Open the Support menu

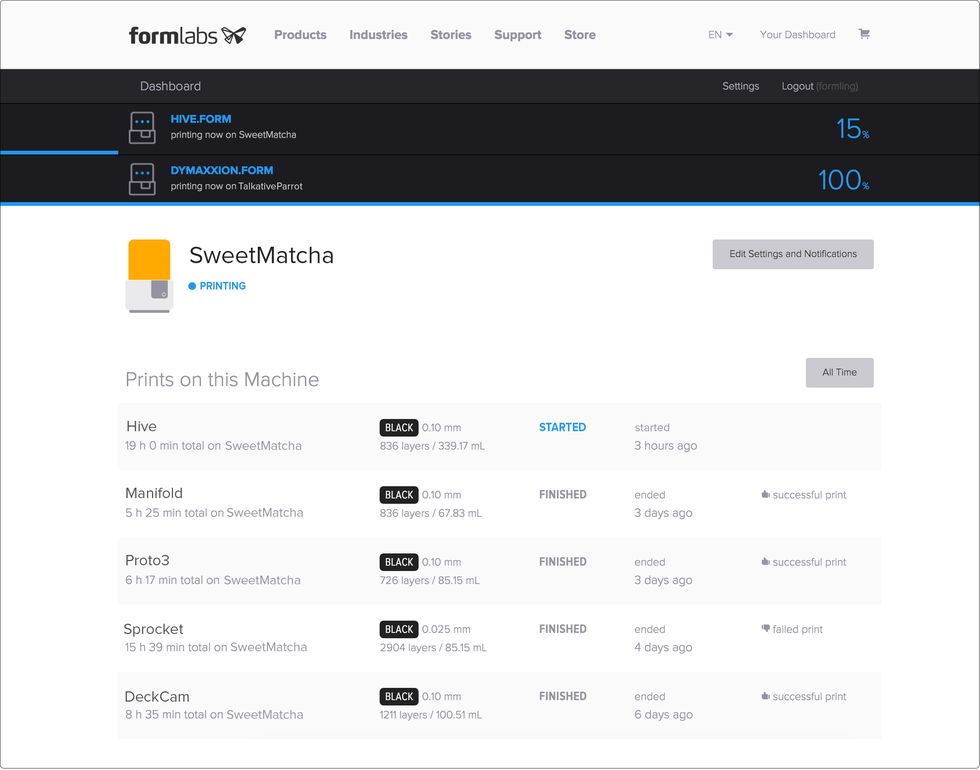[x=517, y=35]
